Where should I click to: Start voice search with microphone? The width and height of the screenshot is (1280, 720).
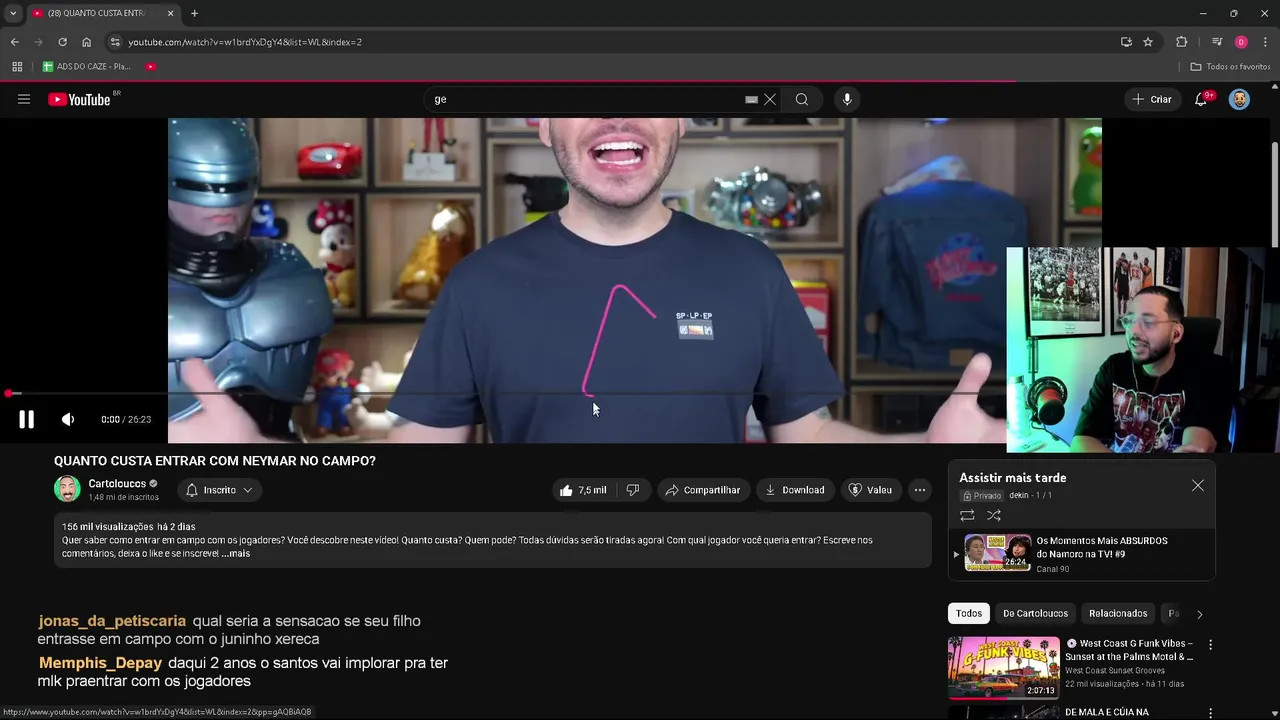(x=847, y=99)
